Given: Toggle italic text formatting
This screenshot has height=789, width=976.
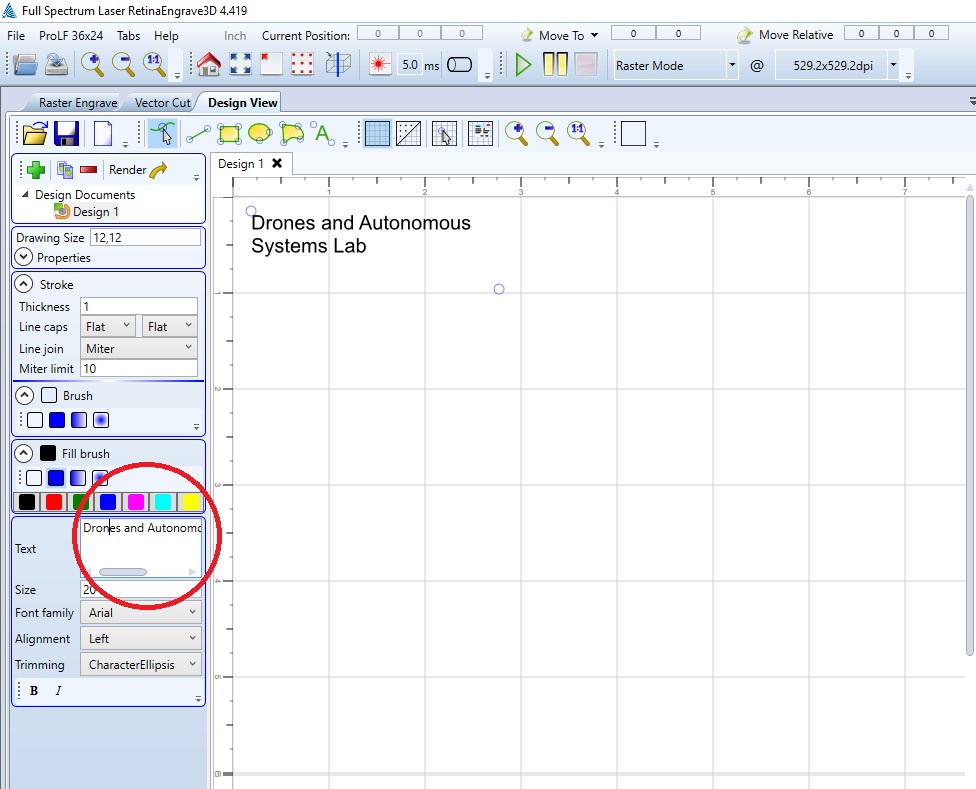Looking at the screenshot, I should [x=59, y=691].
